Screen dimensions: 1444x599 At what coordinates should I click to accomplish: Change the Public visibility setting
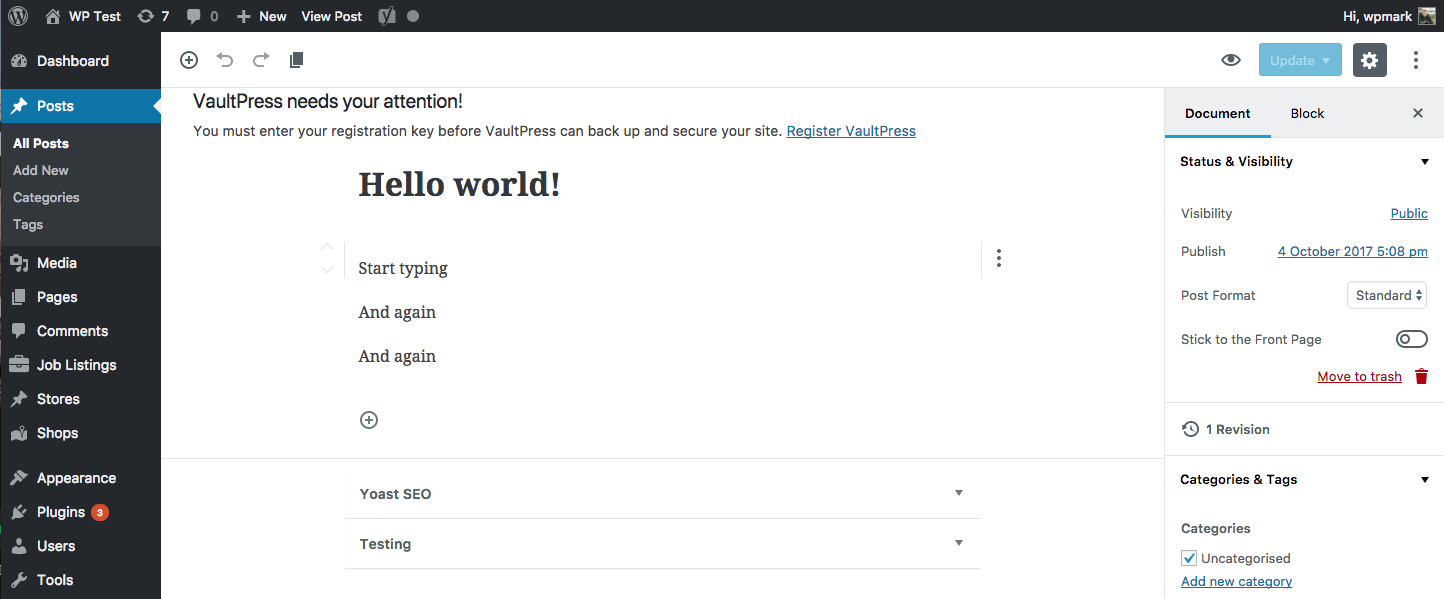coord(1409,213)
